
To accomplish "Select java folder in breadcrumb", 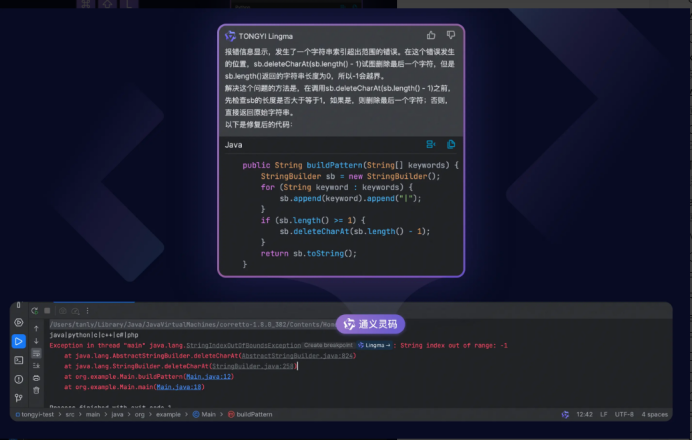I will 117,415.
